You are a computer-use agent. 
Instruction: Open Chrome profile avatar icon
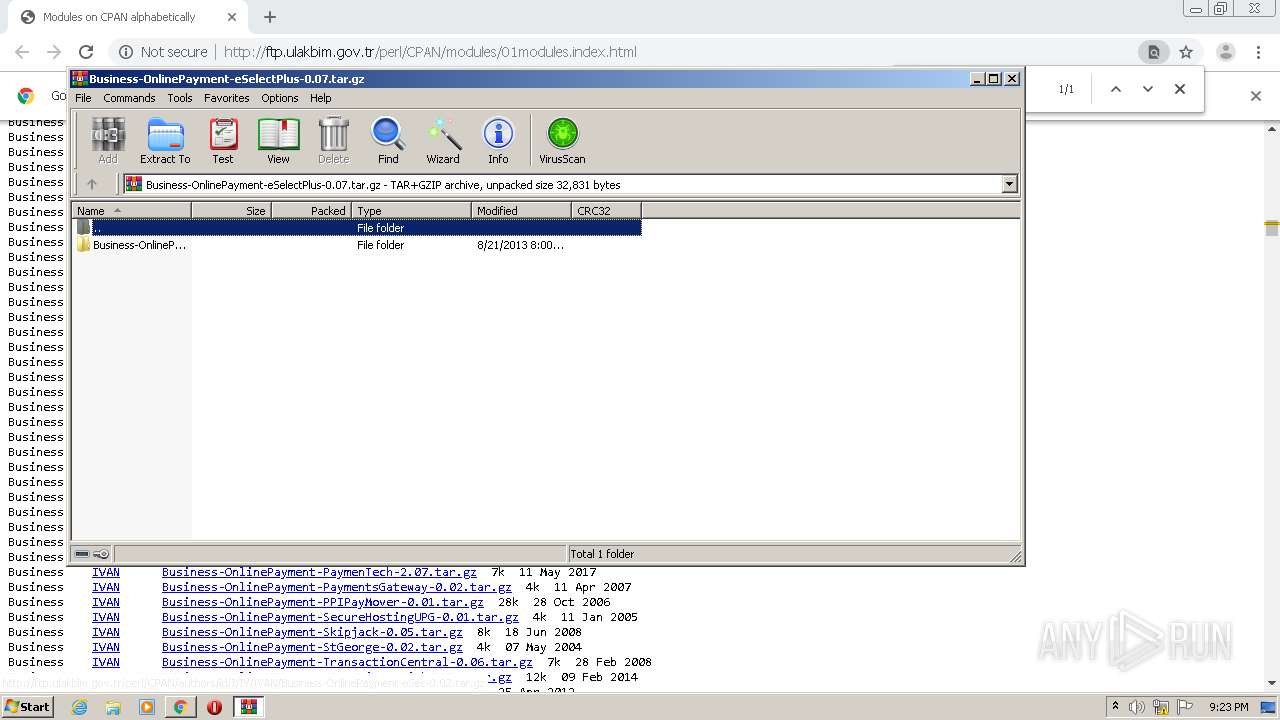point(1225,52)
